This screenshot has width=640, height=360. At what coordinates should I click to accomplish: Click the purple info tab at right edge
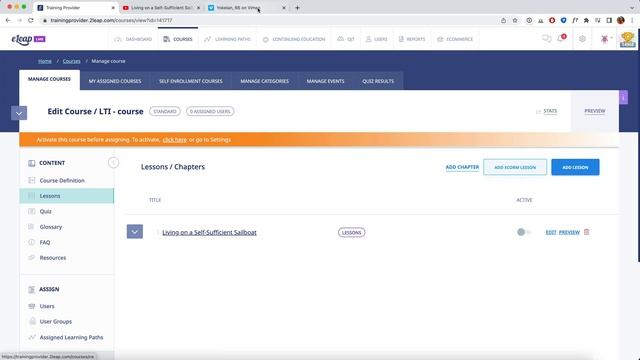[623, 98]
